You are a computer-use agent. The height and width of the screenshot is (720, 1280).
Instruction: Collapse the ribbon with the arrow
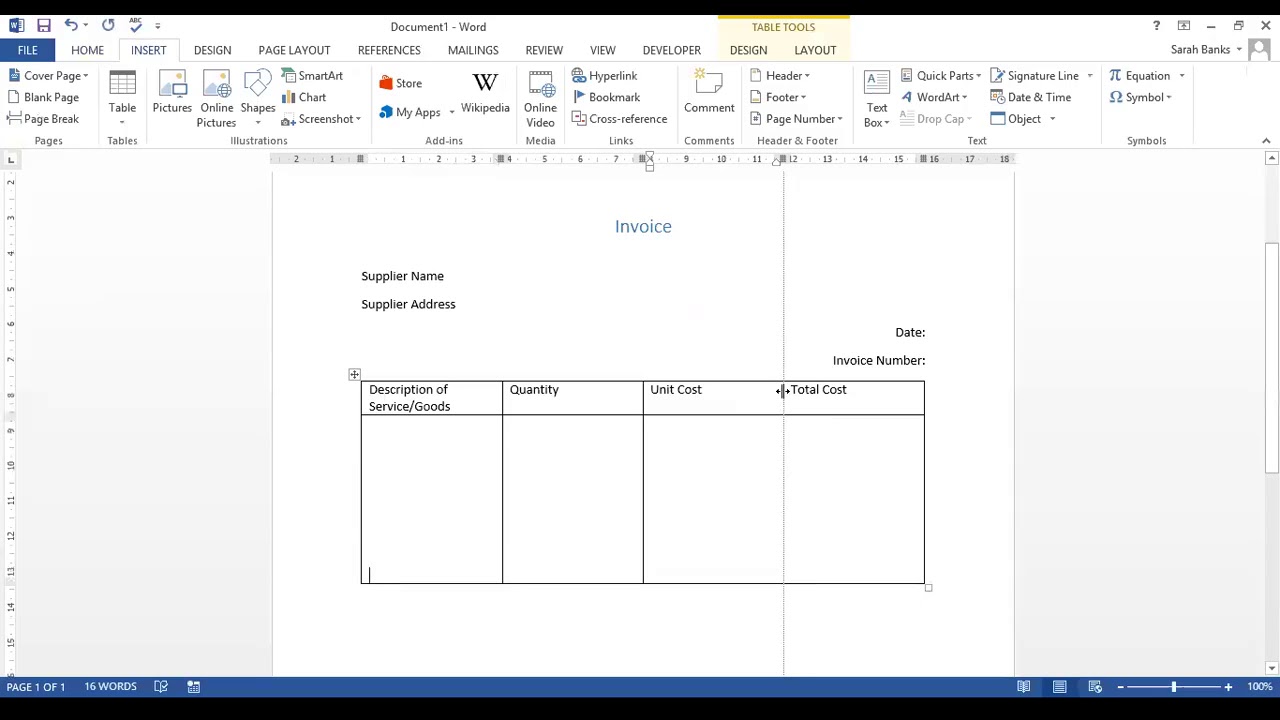1266,141
